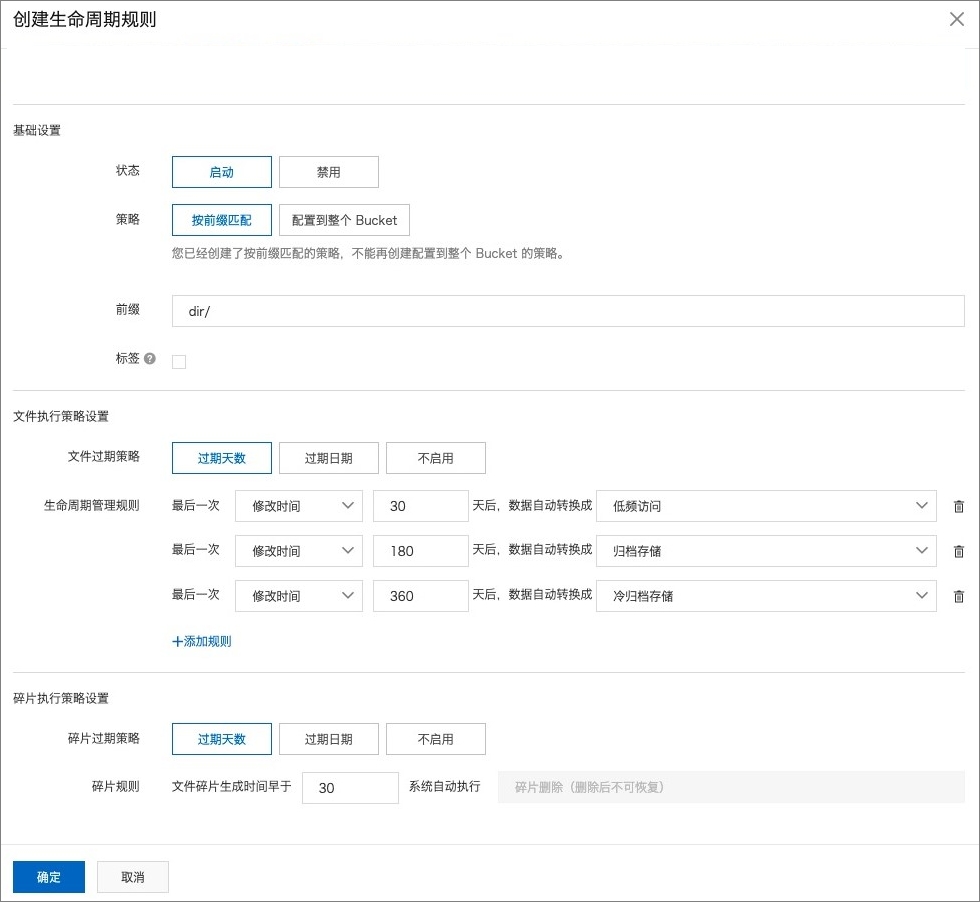Select 不启用 under 碎片过期策略

tap(435, 739)
